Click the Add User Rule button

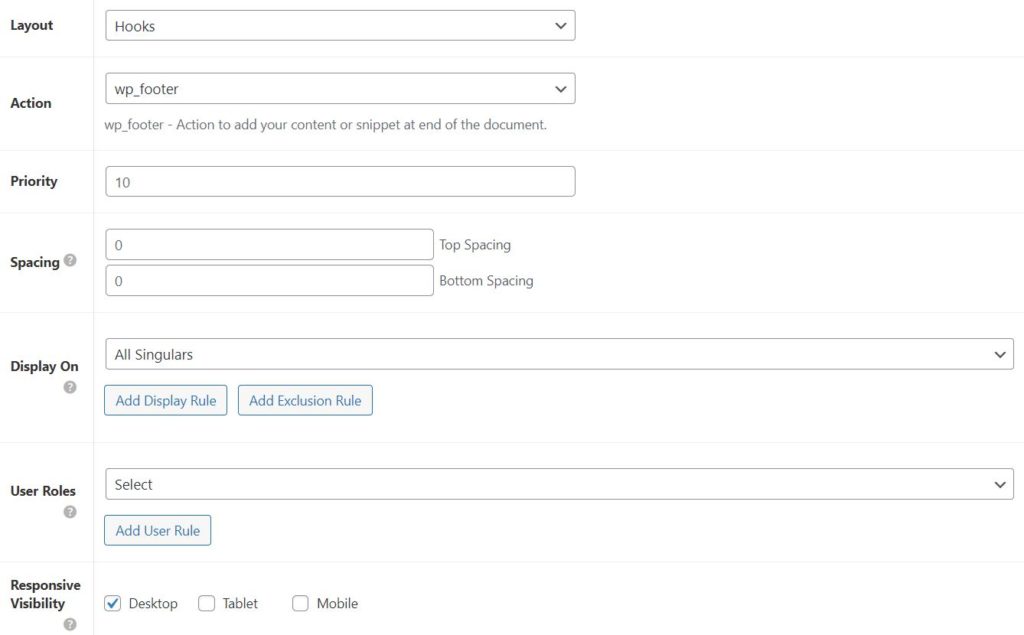coord(157,530)
